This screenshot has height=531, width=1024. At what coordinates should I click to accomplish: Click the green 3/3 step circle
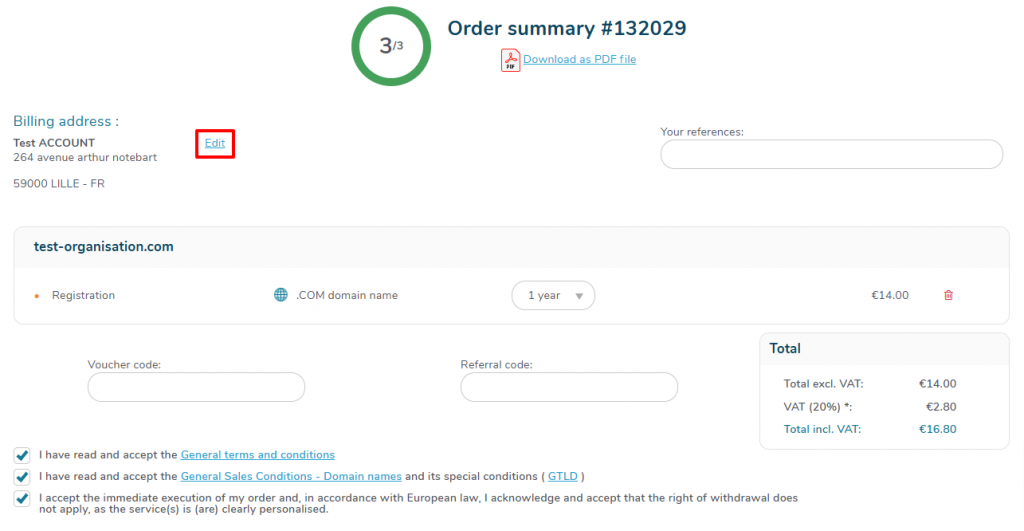click(x=391, y=46)
